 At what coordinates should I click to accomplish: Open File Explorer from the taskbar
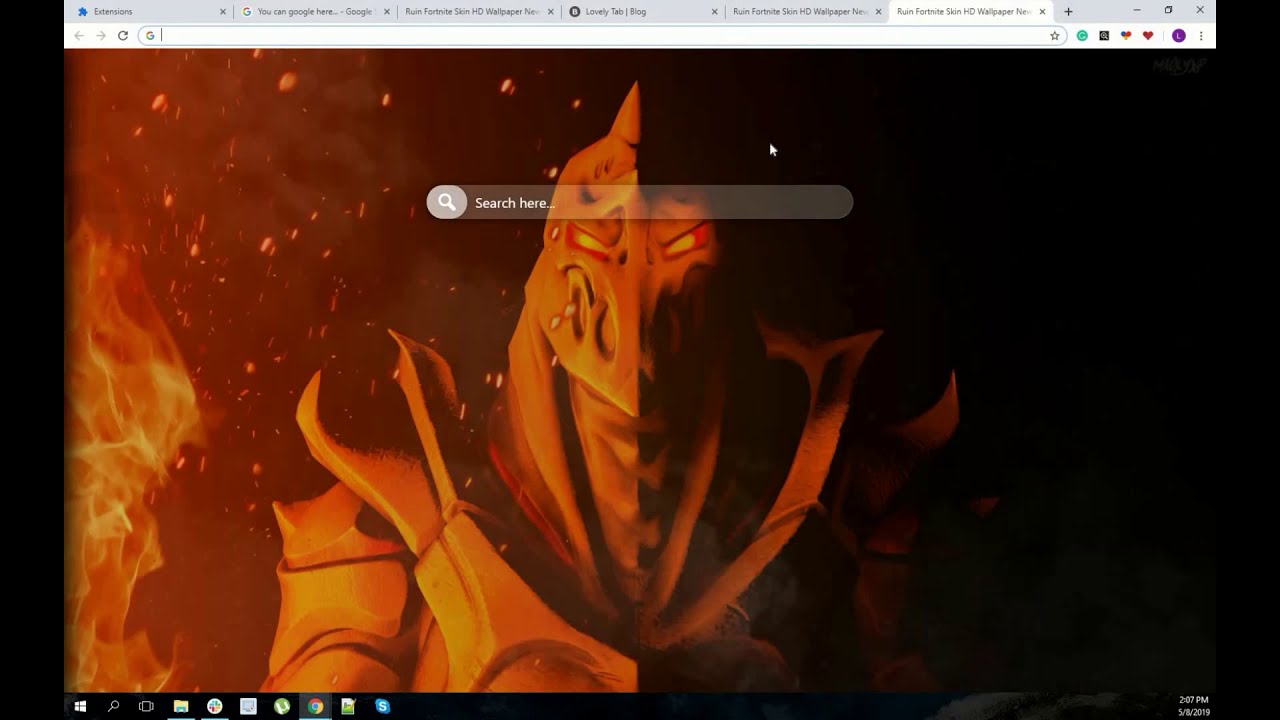coord(181,706)
